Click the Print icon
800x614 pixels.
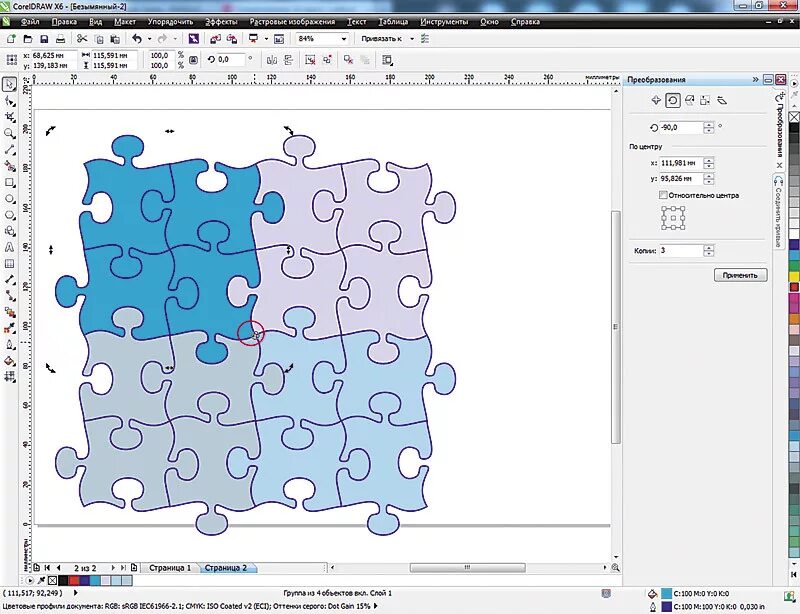(x=60, y=39)
